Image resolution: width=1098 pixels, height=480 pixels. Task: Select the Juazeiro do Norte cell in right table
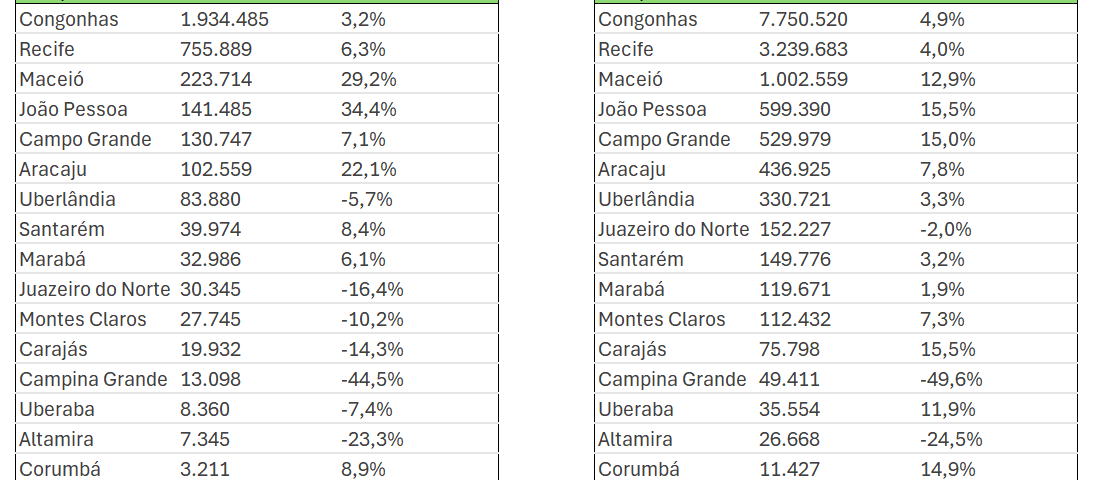click(674, 229)
